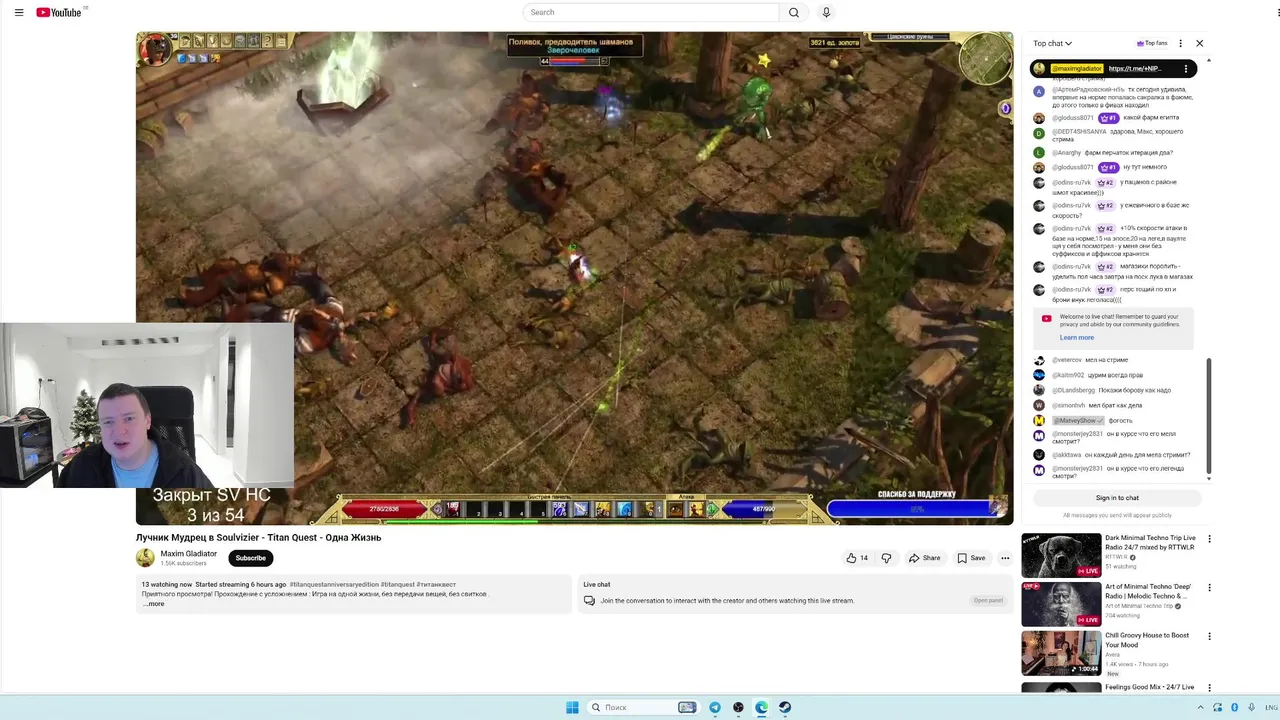Image resolution: width=1280 pixels, height=720 pixels.
Task: Click the pinned @maximgladiator name badge
Action: click(1077, 69)
